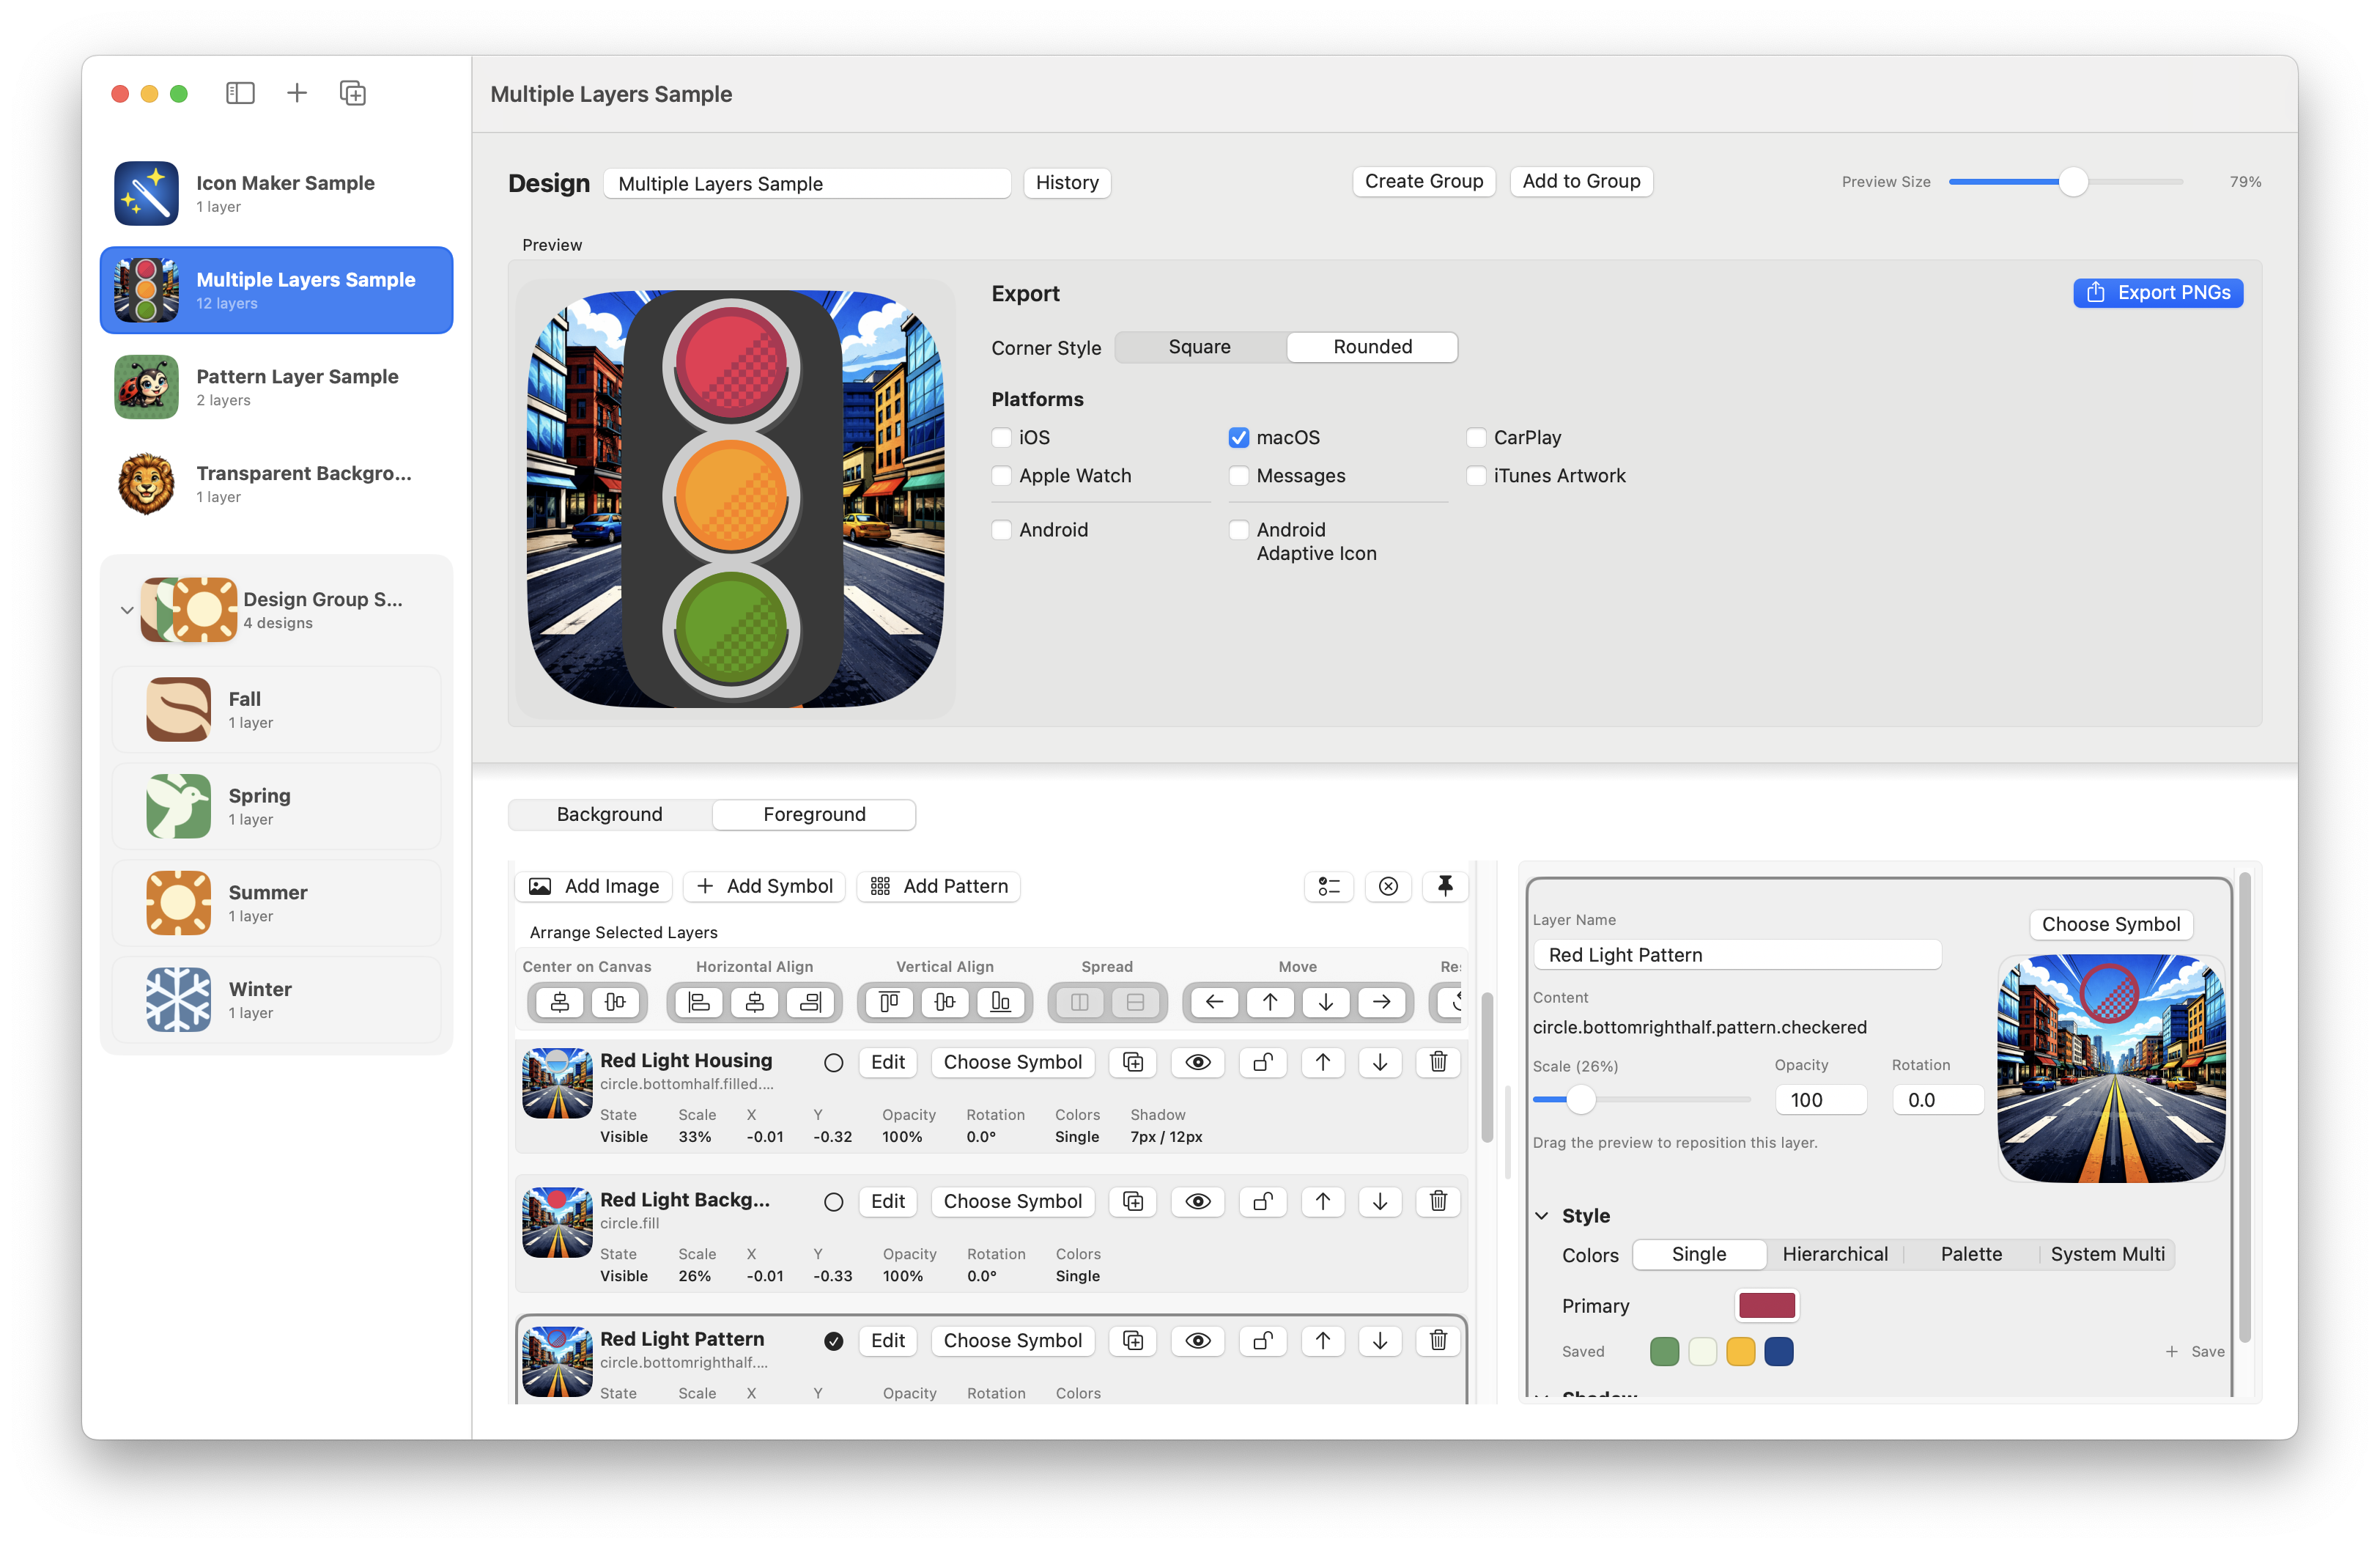Select the Red Light Backg... layer circle

[x=833, y=1201]
